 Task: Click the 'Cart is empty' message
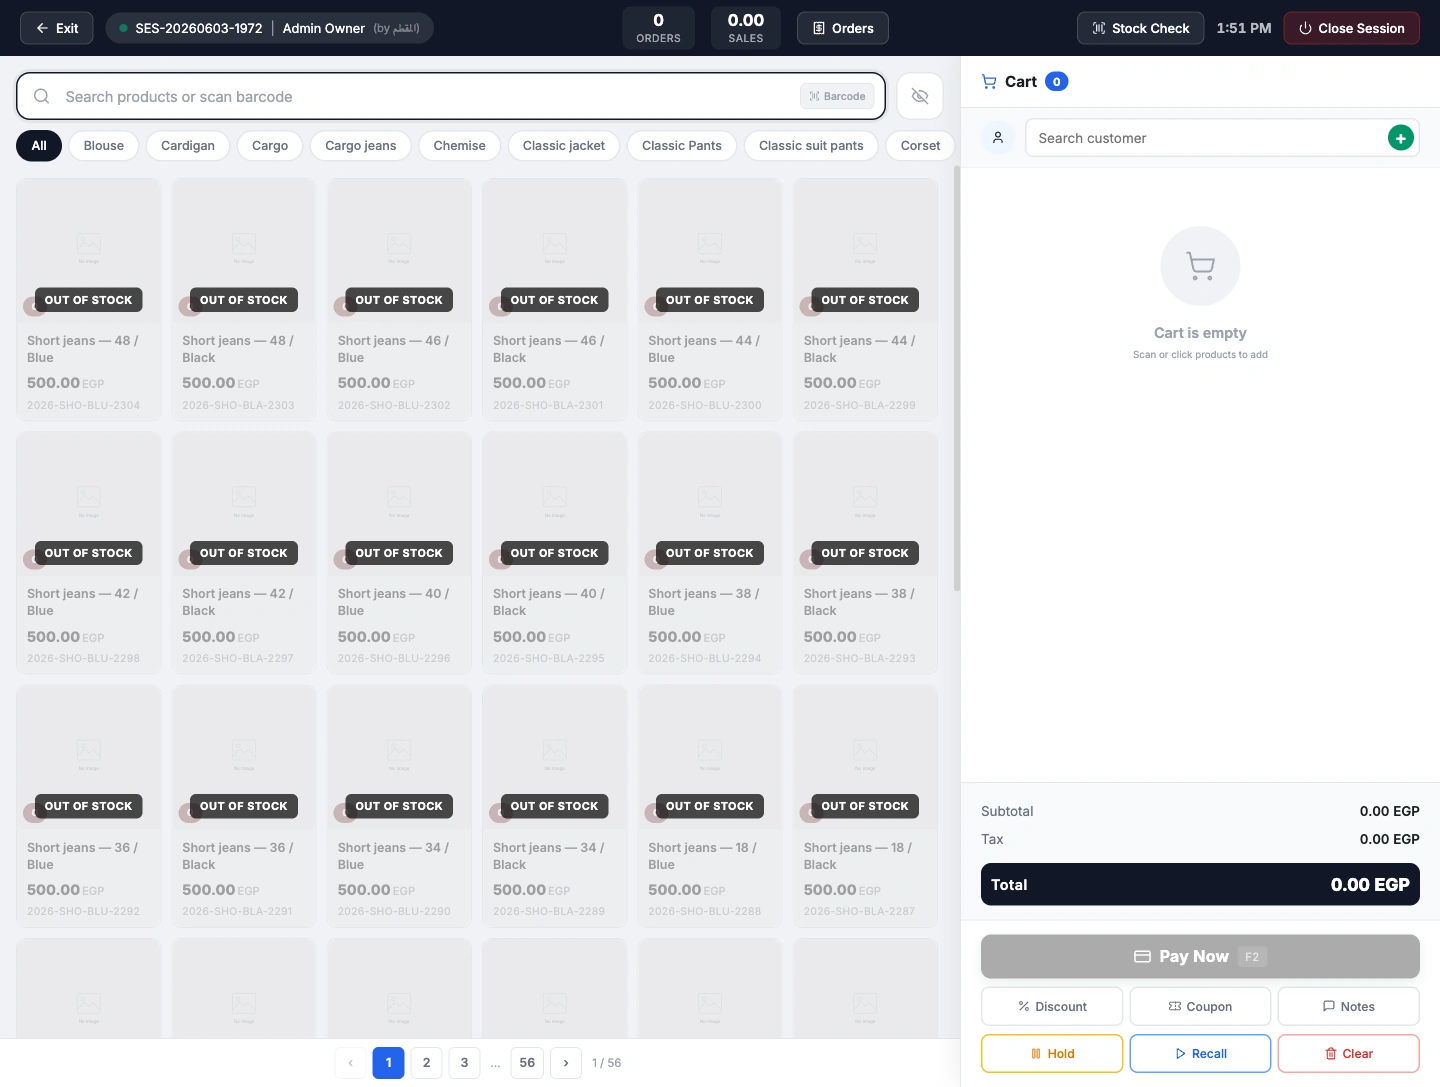coord(1200,333)
